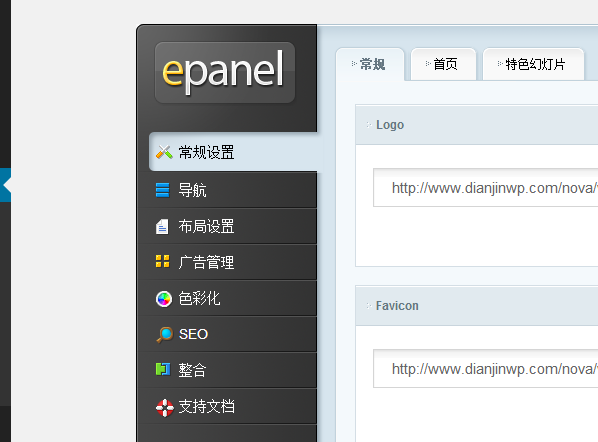Click the color wheel 色彩化 icon

click(x=164, y=299)
